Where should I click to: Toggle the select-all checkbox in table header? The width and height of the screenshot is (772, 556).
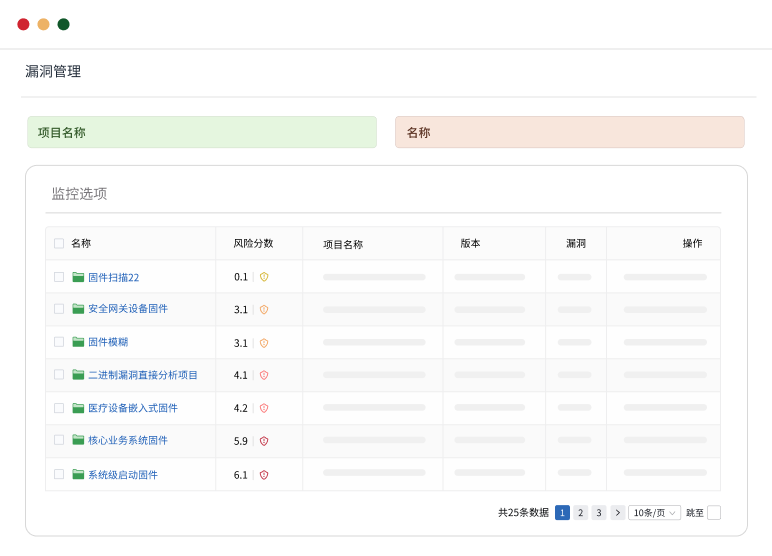point(59,243)
